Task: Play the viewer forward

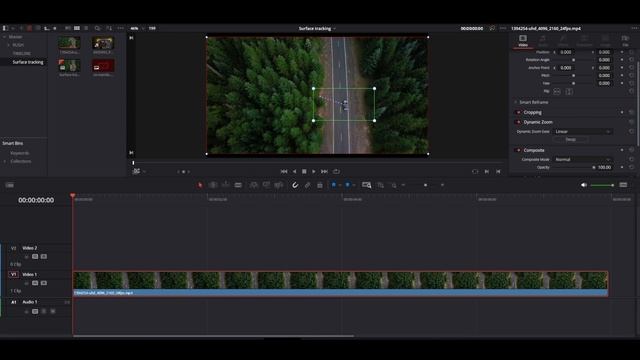Action: pyautogui.click(x=313, y=171)
